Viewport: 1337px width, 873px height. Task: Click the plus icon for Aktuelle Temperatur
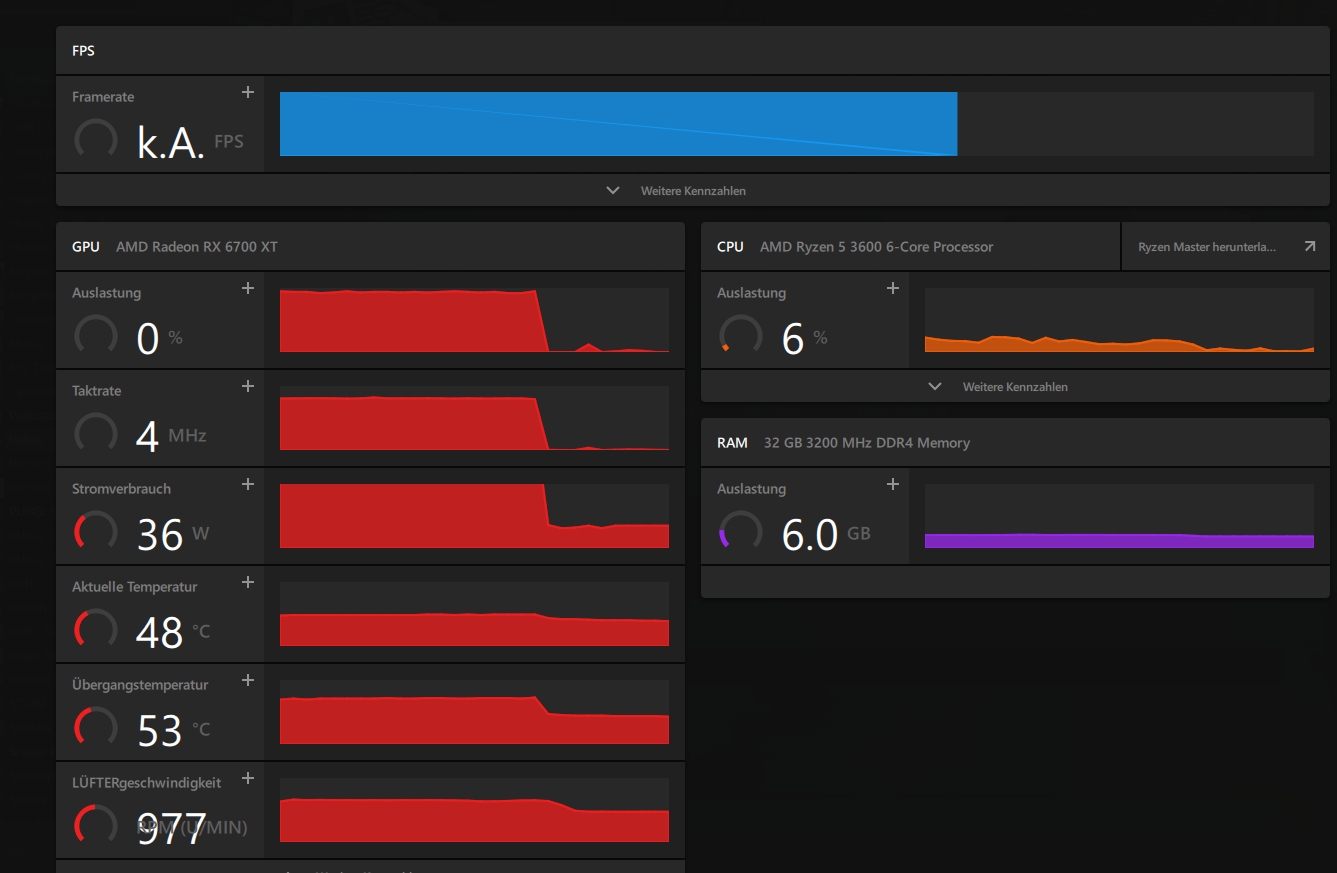coord(248,583)
